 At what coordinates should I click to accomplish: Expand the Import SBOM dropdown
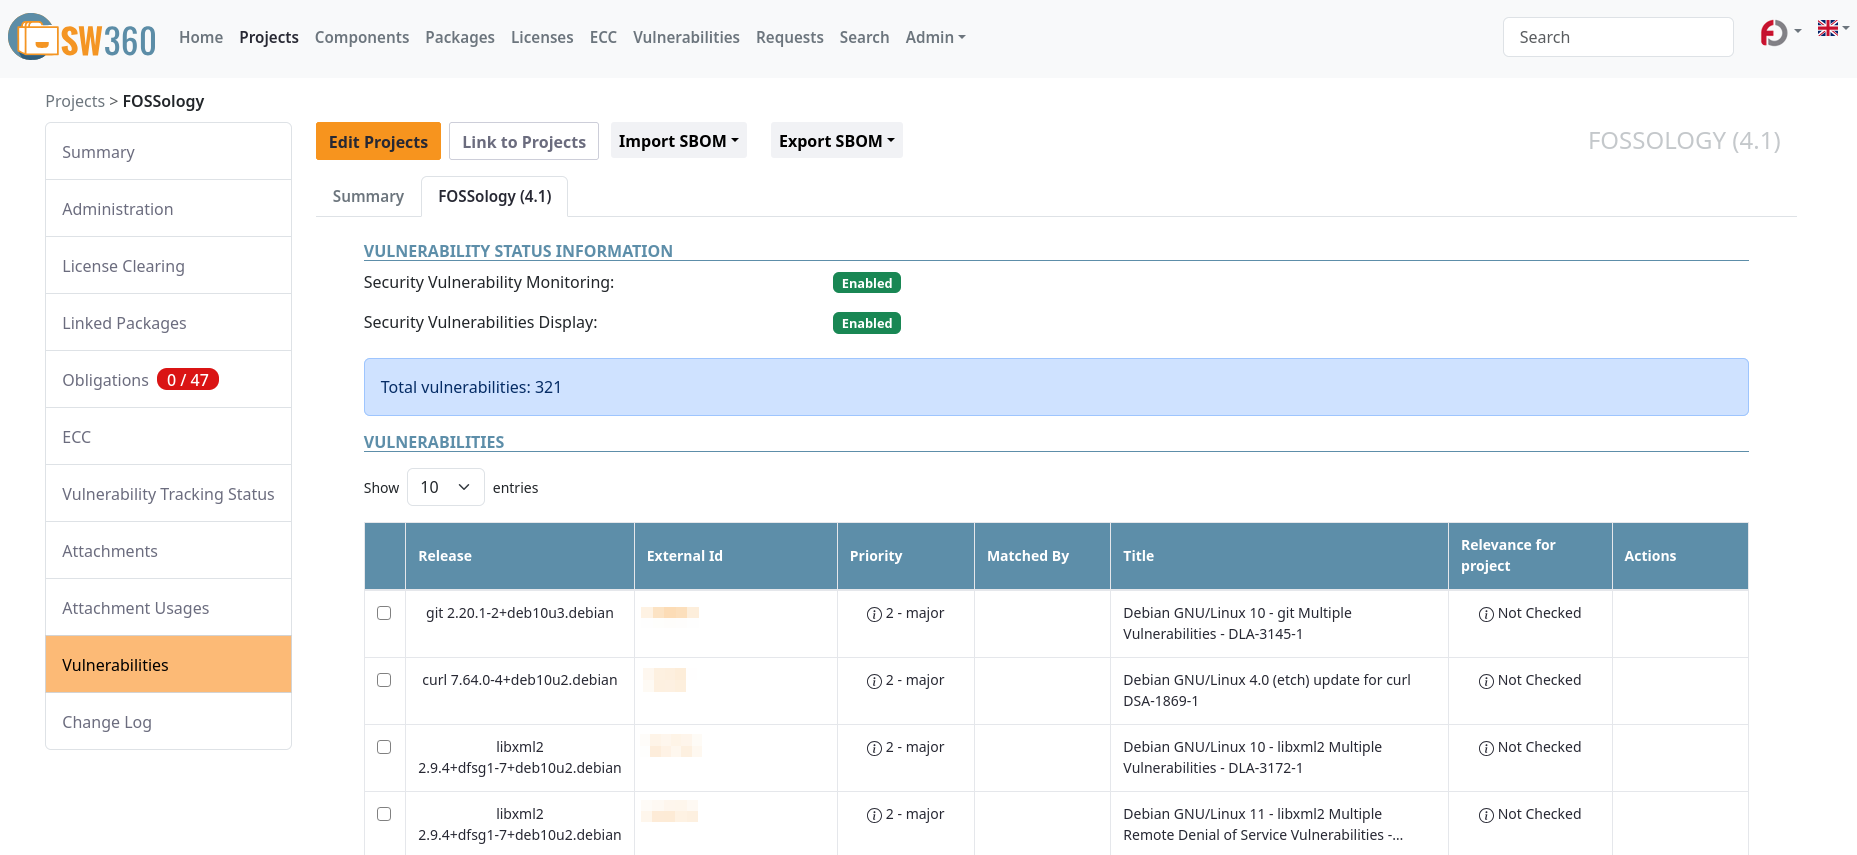(678, 141)
